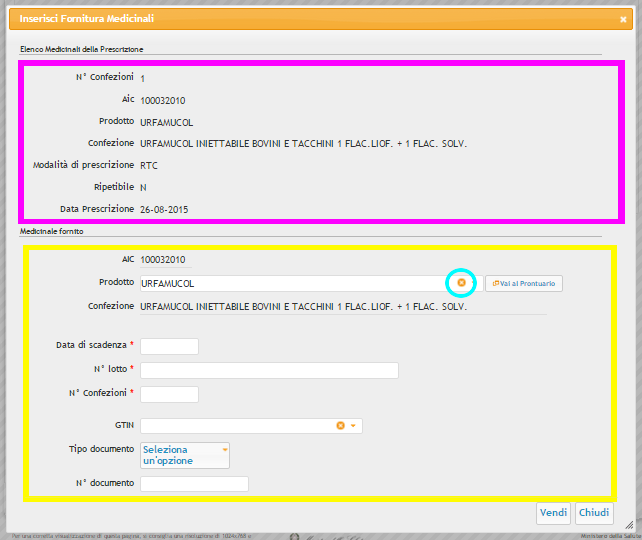Focus the Data di scadenza input field
642x540 pixels.
[x=170, y=346]
